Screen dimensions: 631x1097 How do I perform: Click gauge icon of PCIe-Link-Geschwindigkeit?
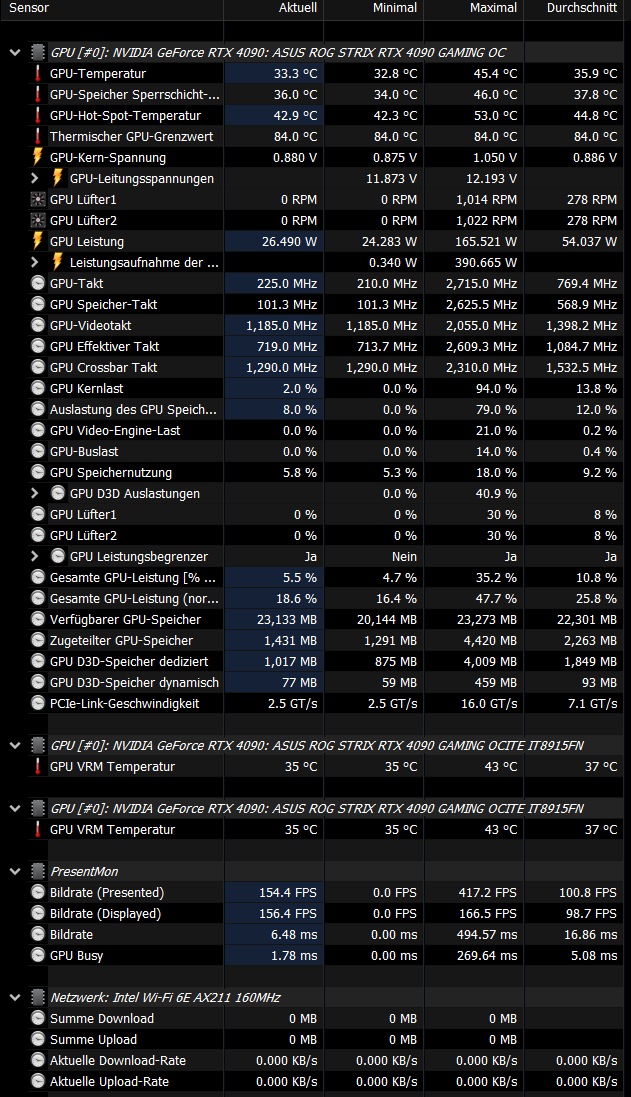click(x=38, y=703)
